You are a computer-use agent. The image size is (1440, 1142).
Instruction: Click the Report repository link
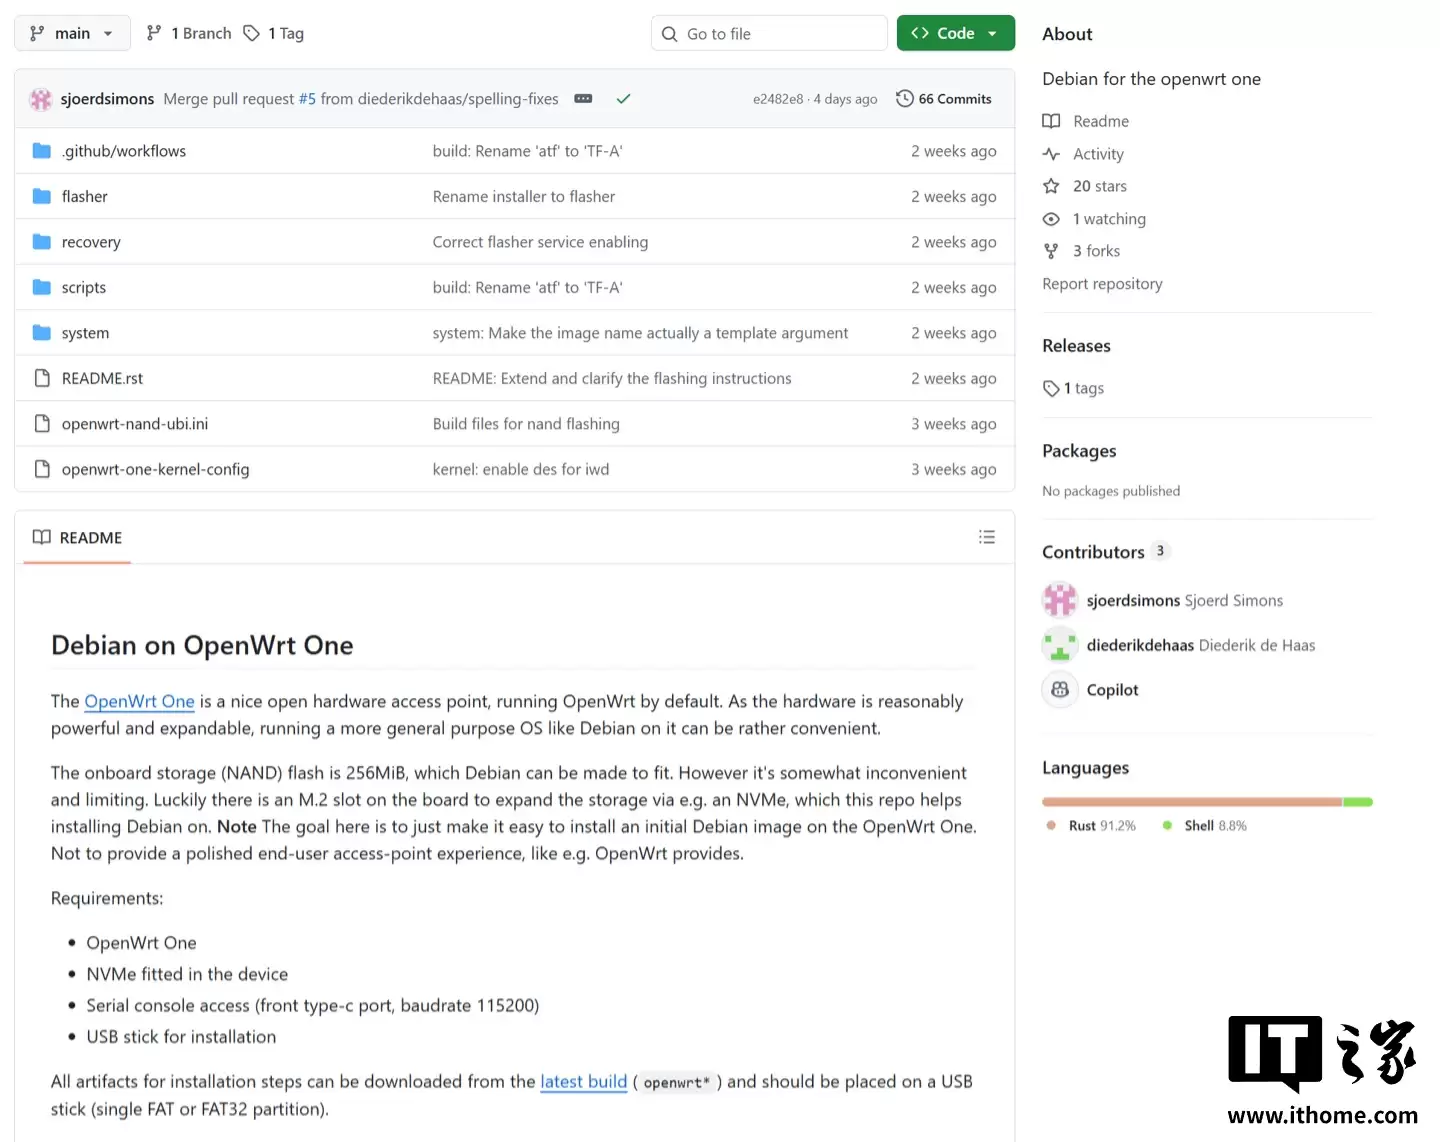[1102, 284]
